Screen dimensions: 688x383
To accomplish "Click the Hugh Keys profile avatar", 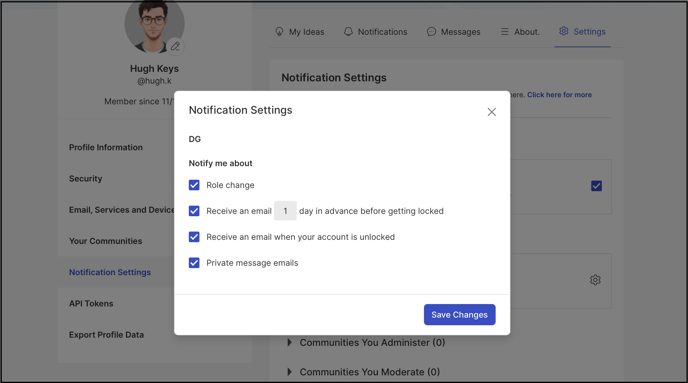I will (x=154, y=25).
